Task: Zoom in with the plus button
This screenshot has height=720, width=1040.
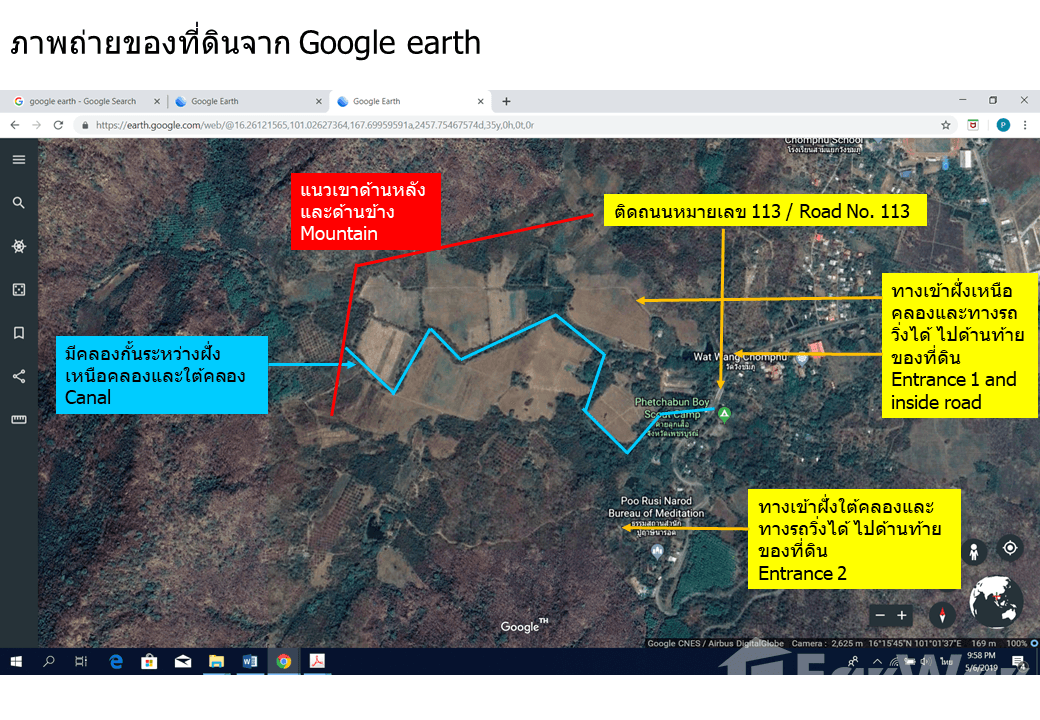Action: coord(902,615)
